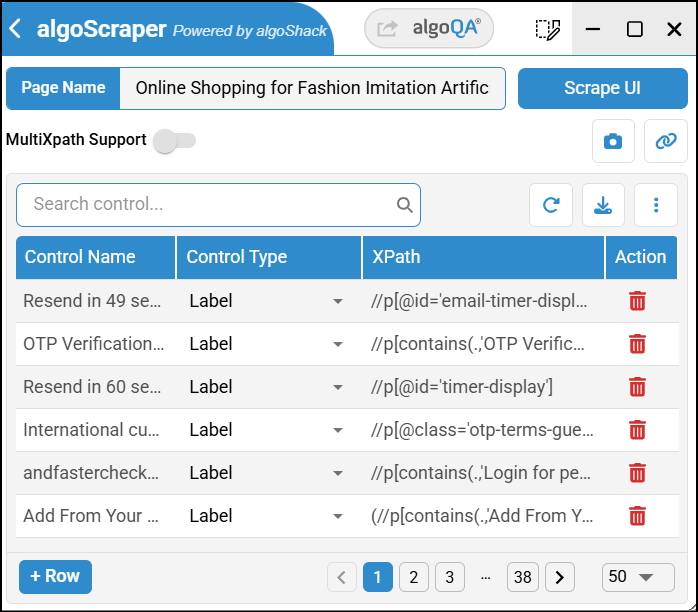Viewport: 698px width, 612px height.
Task: Delete the OTP Verification row
Action: (x=637, y=344)
